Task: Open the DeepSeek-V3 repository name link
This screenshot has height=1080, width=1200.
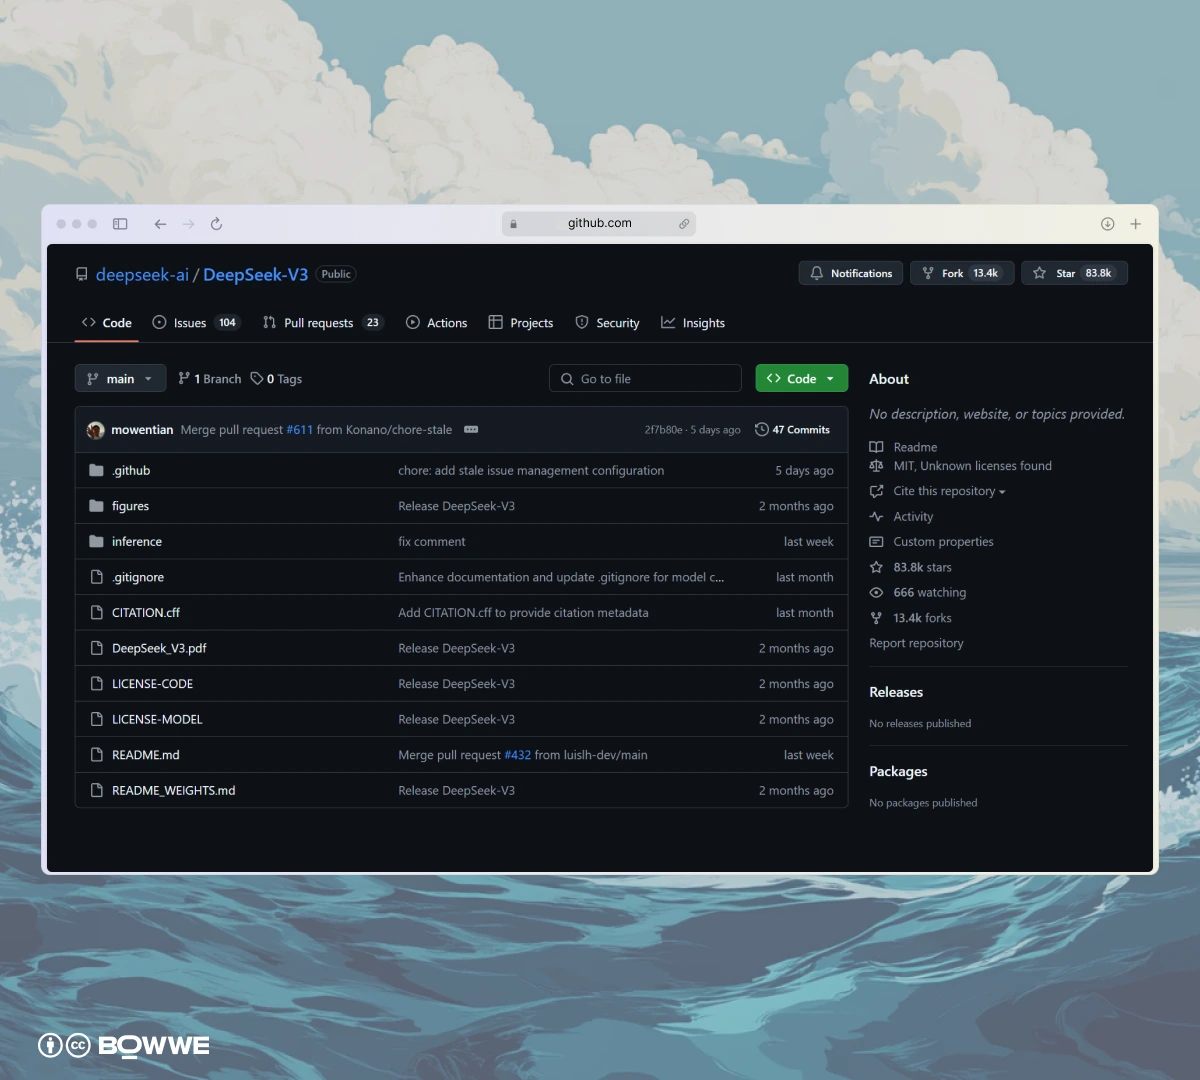Action: [255, 274]
